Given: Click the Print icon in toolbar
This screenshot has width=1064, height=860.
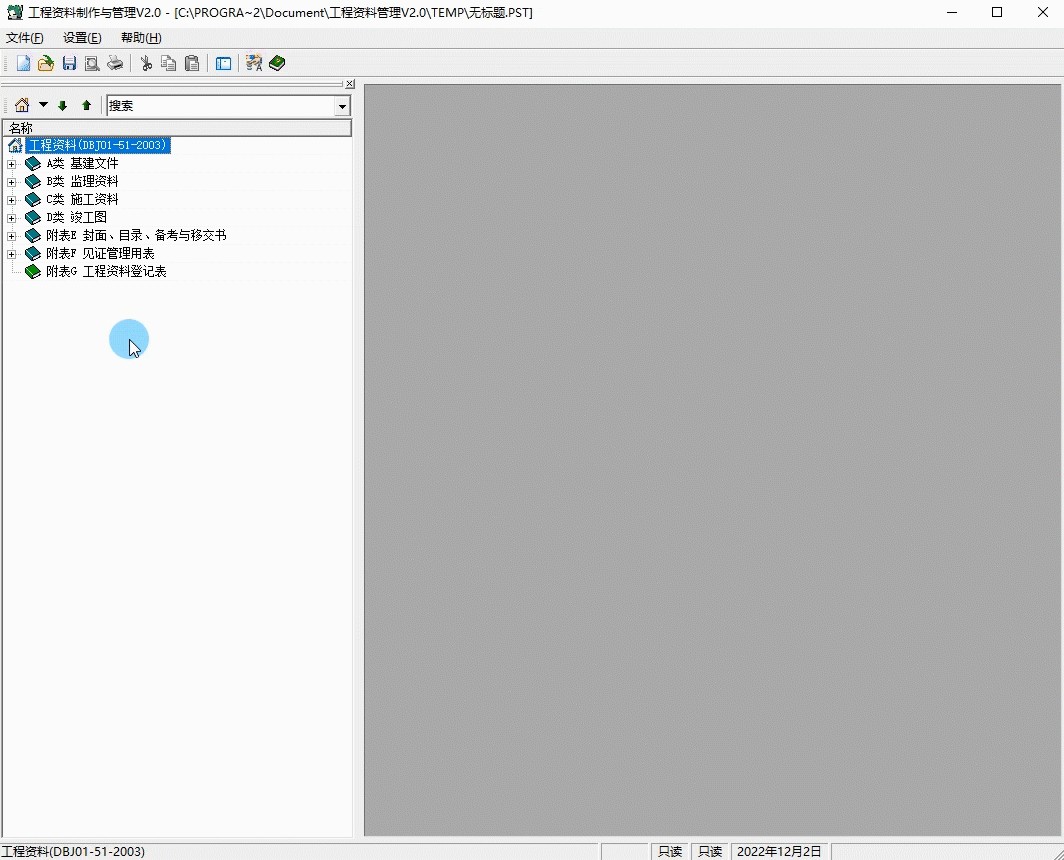Looking at the screenshot, I should [x=115, y=64].
